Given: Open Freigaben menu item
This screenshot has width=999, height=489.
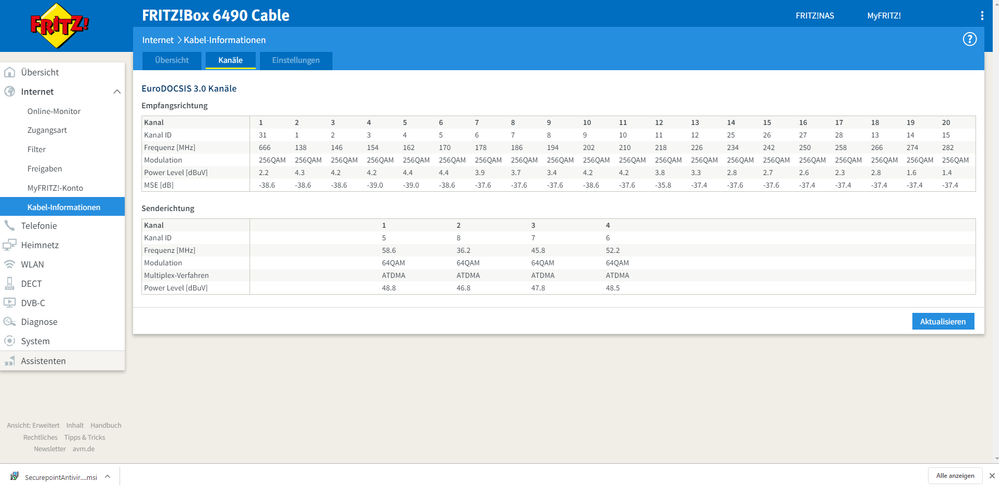Looking at the screenshot, I should tap(44, 169).
